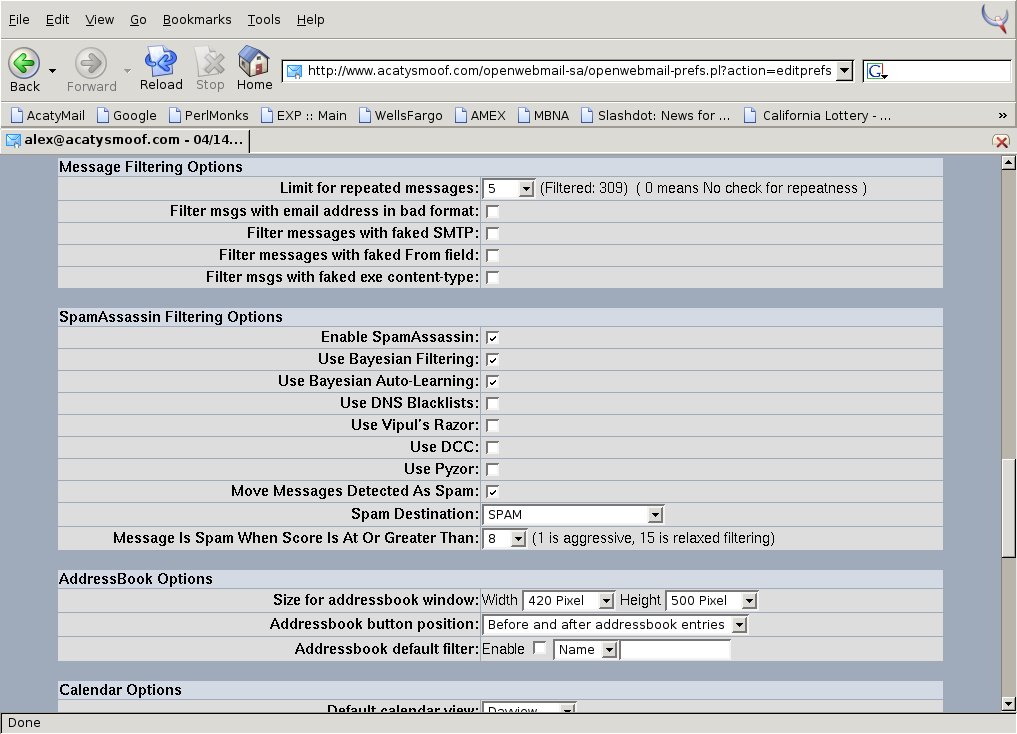Open the addressbook filter Name dropdown
The height and width of the screenshot is (734, 1017).
pyautogui.click(x=584, y=650)
